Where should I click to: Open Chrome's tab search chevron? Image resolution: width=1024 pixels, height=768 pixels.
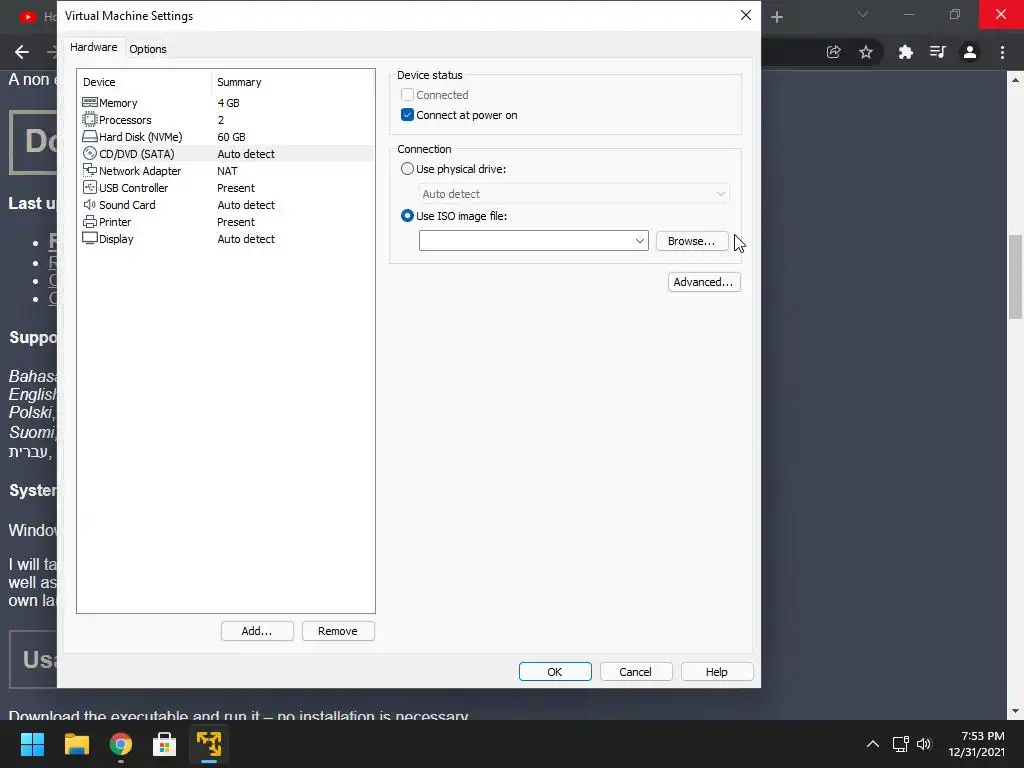tap(863, 14)
